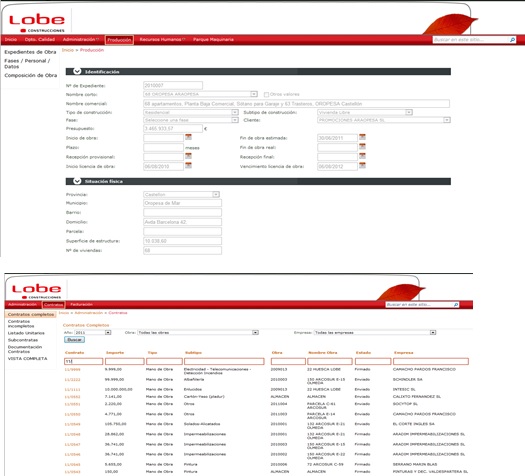The image size is (525, 476).
Task: Open Contratos incompletos sidebar item
Action: [21, 324]
